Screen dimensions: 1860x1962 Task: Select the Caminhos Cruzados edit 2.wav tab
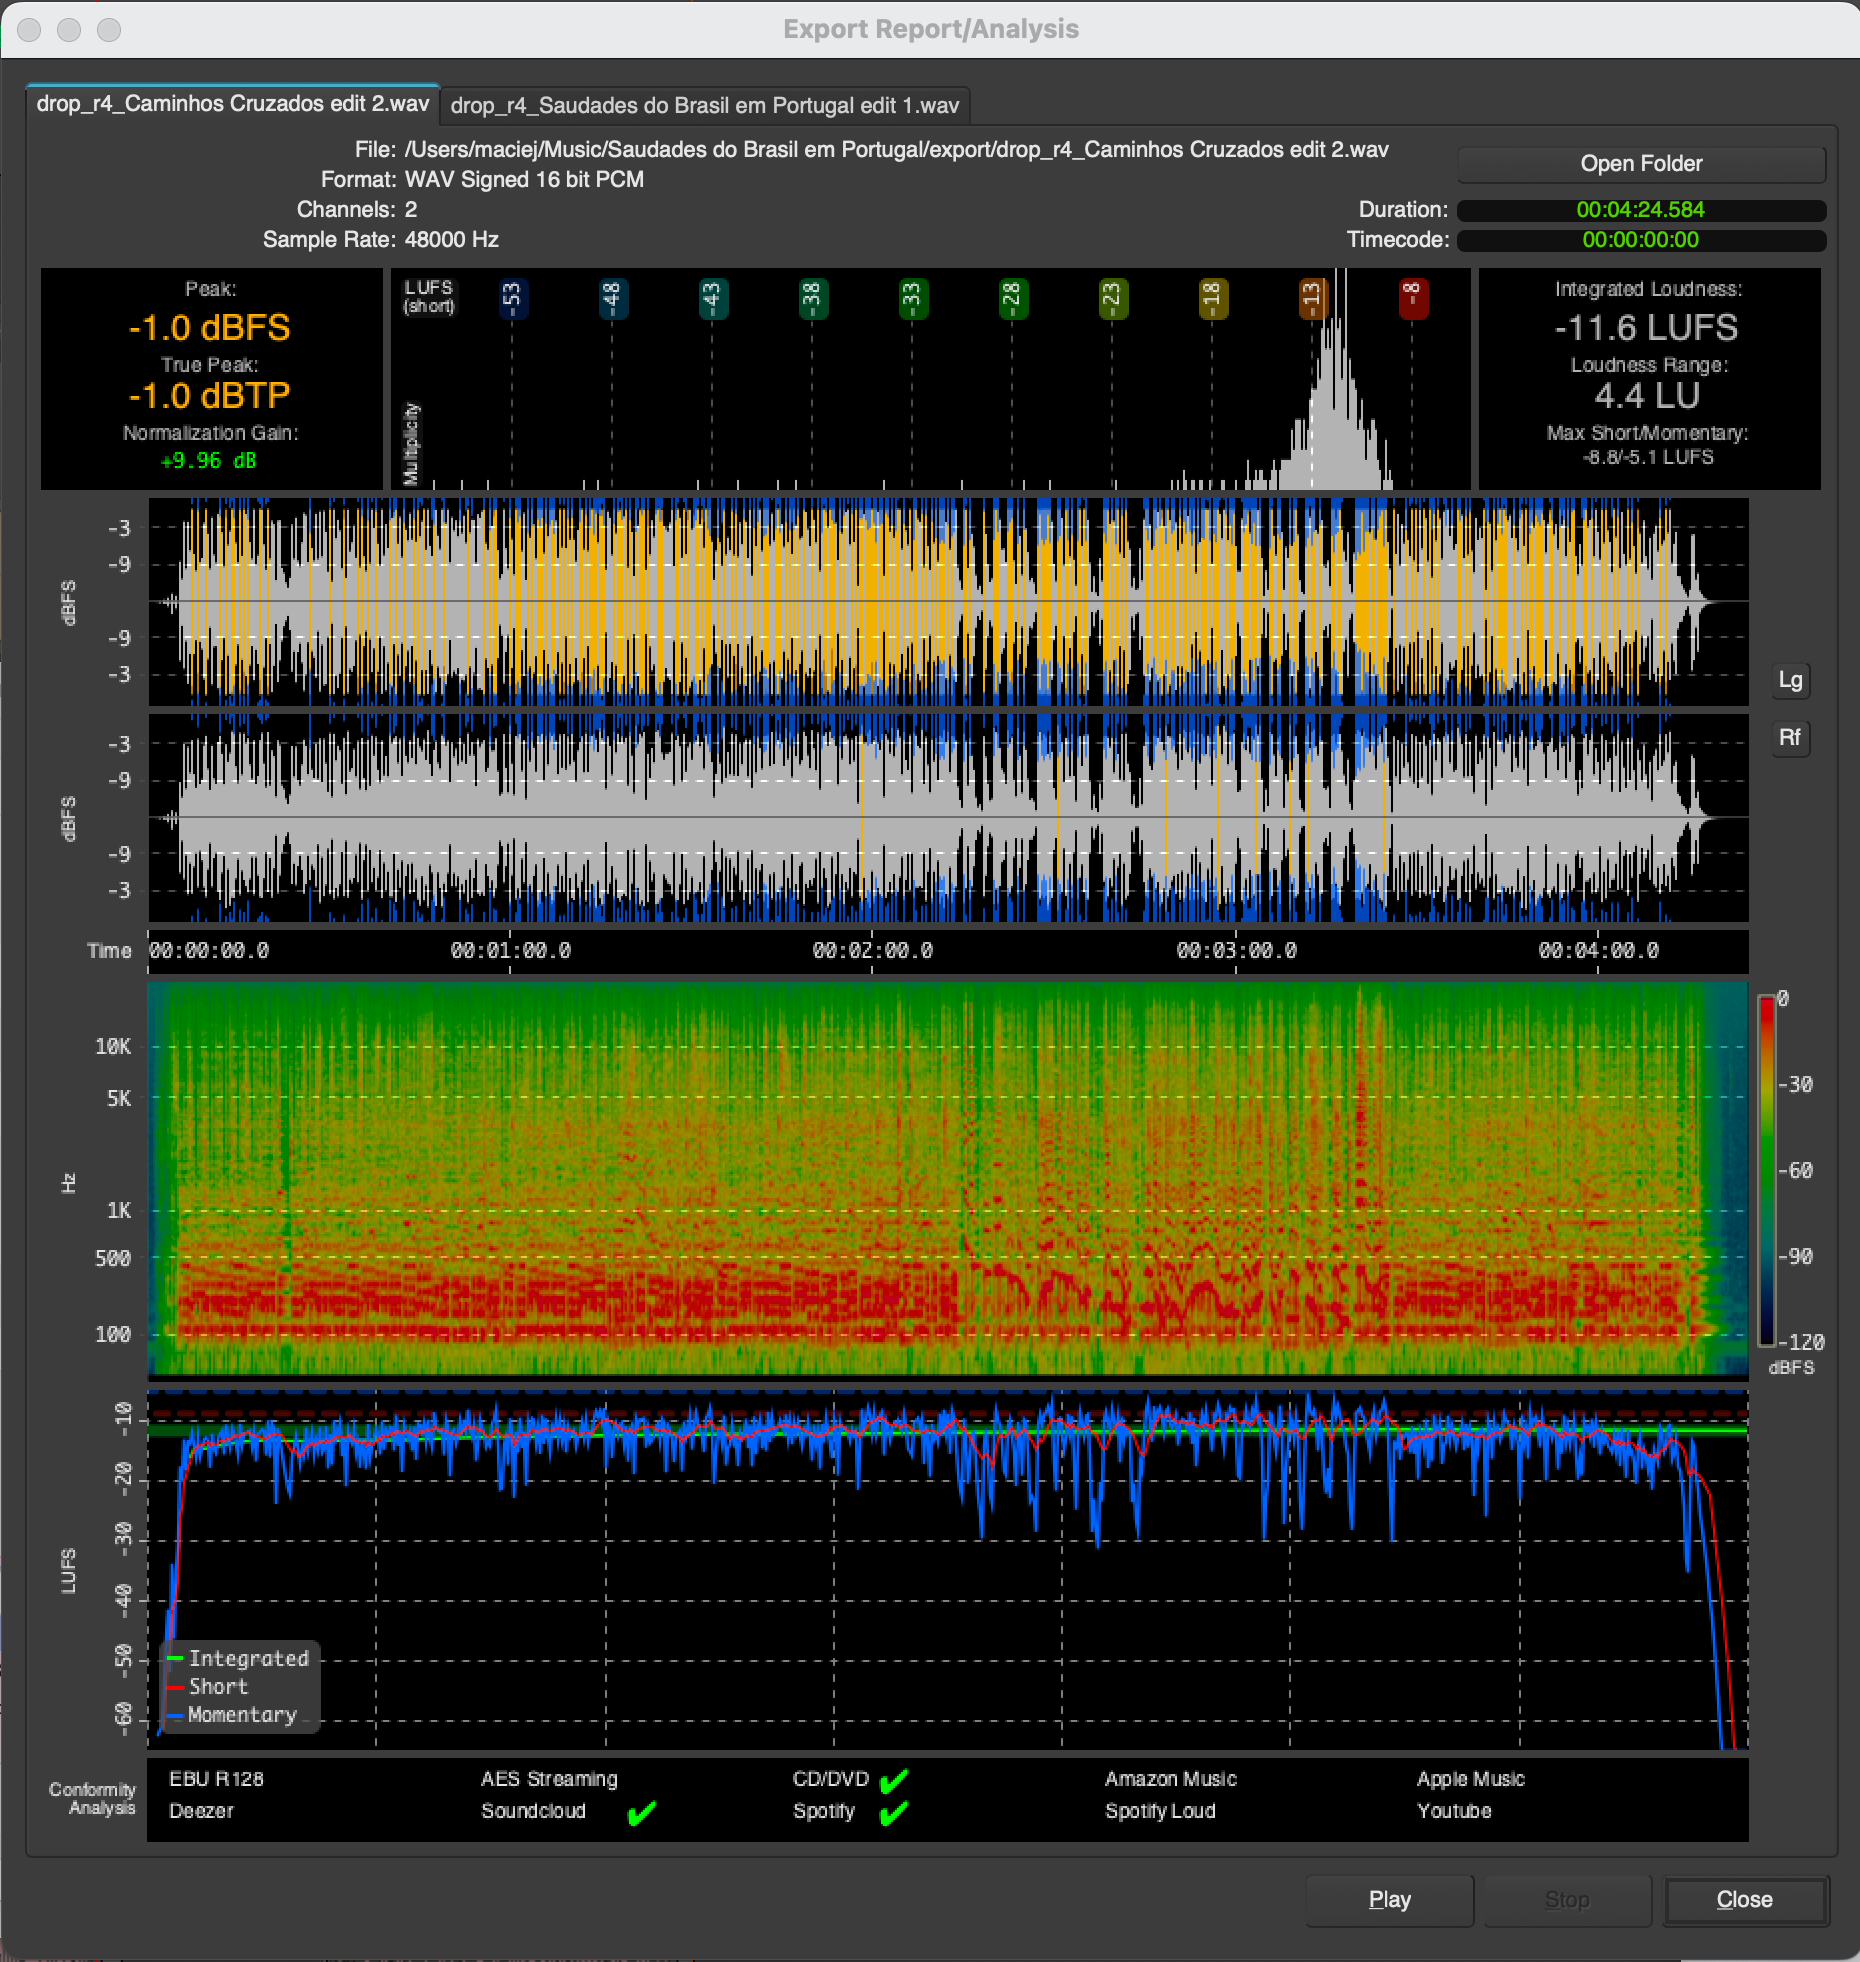pos(232,104)
